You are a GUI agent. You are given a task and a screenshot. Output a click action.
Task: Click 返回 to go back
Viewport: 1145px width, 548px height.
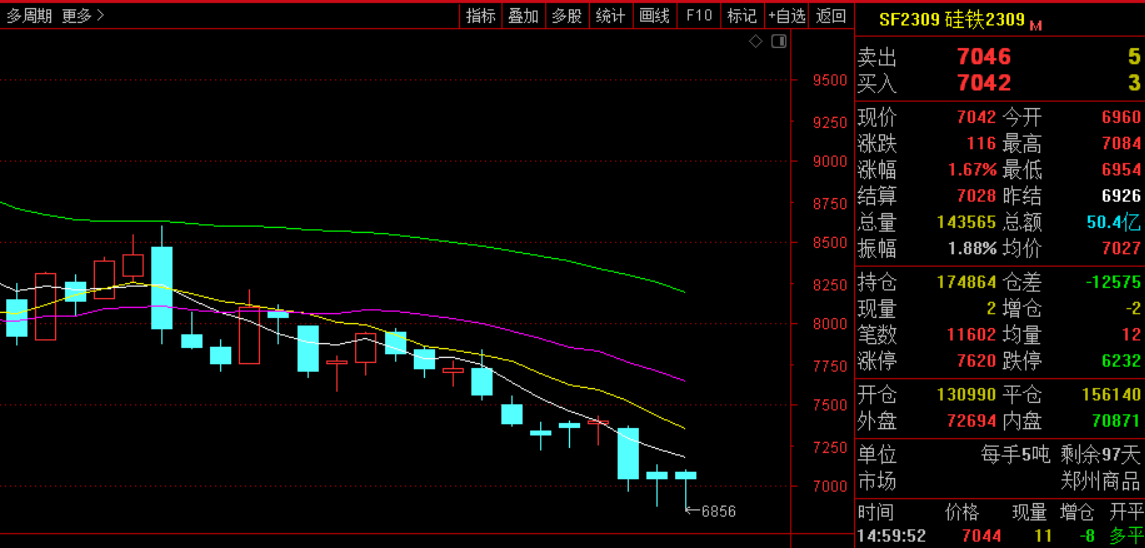click(x=831, y=16)
